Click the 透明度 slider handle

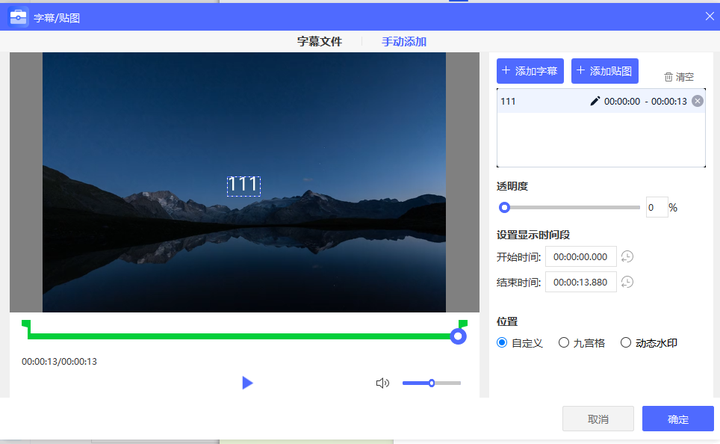click(504, 208)
